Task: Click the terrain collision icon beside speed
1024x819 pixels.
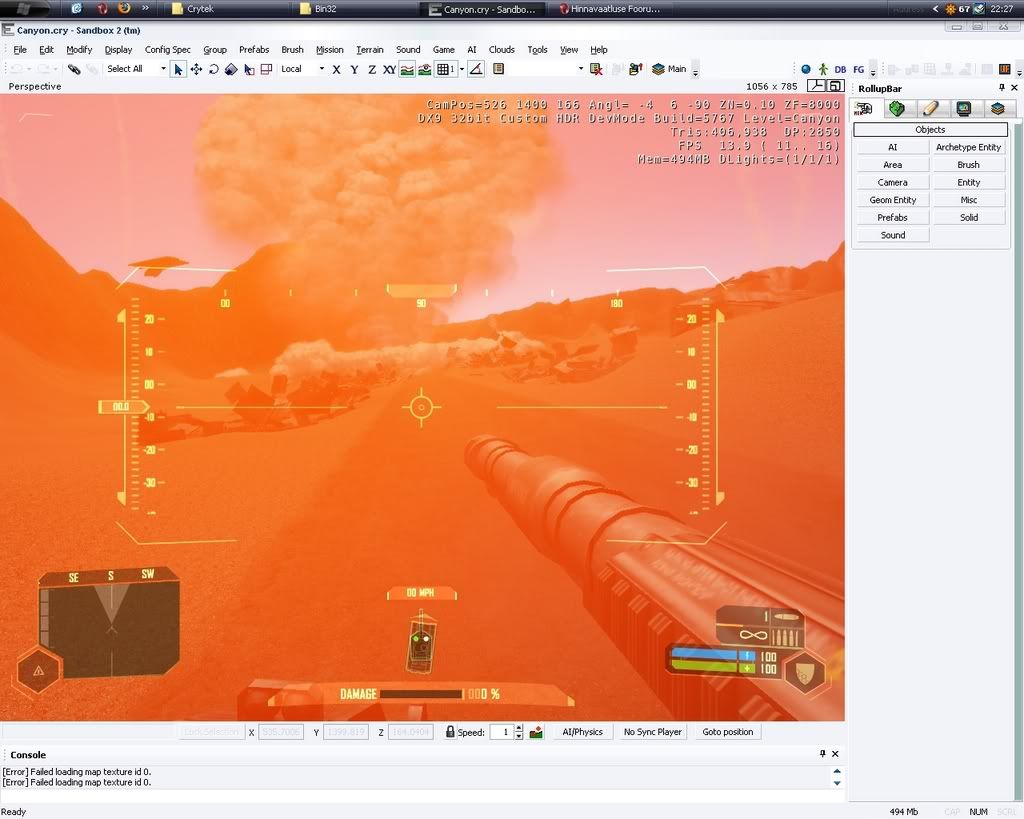Action: (536, 732)
